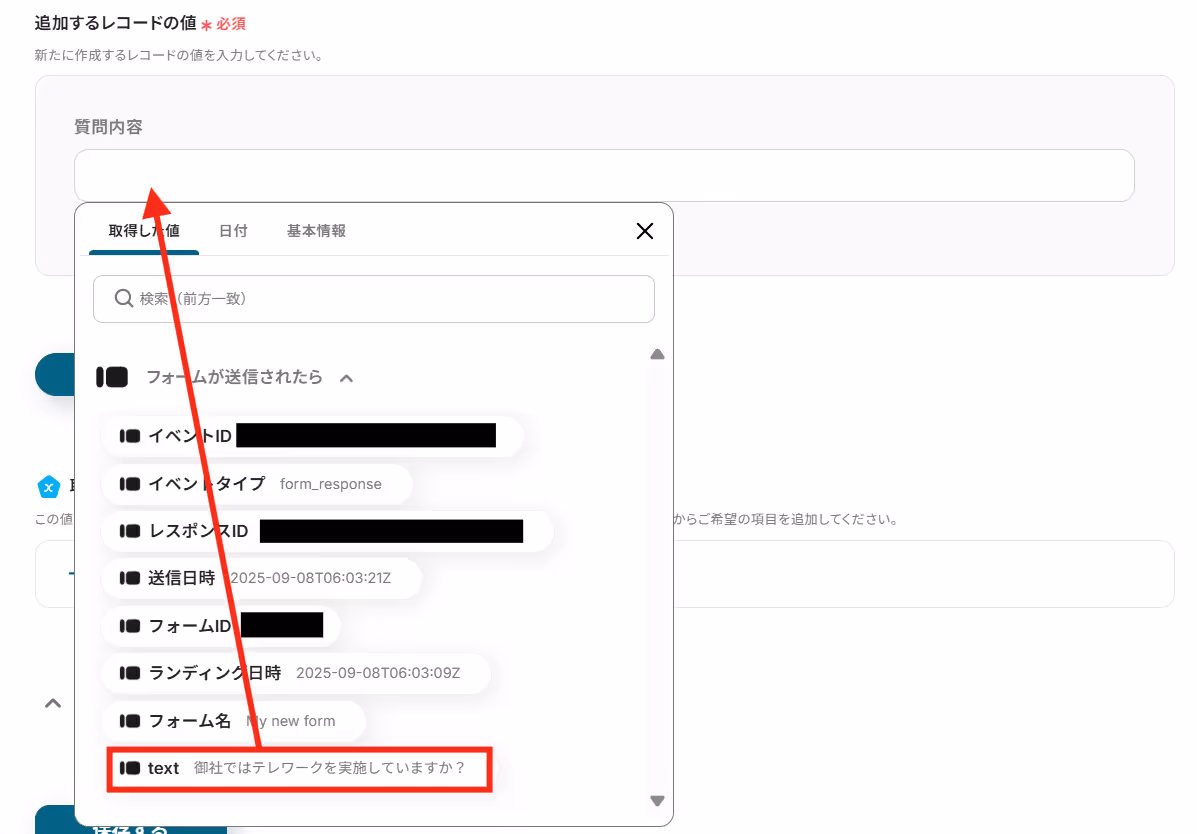1197x834 pixels.
Task: Collapse the フォームが送信されたら section
Action: click(x=347, y=378)
